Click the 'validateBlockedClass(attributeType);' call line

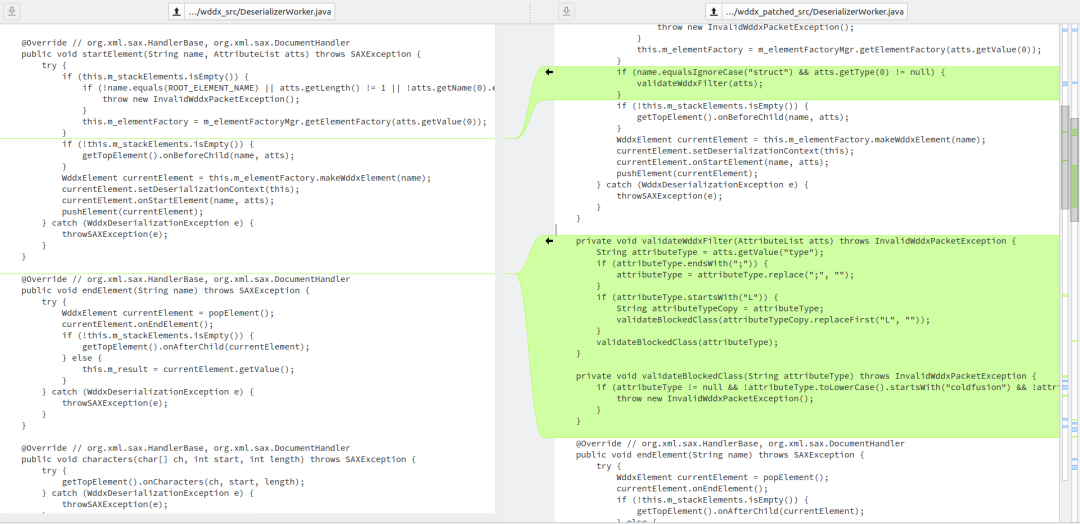(687, 342)
